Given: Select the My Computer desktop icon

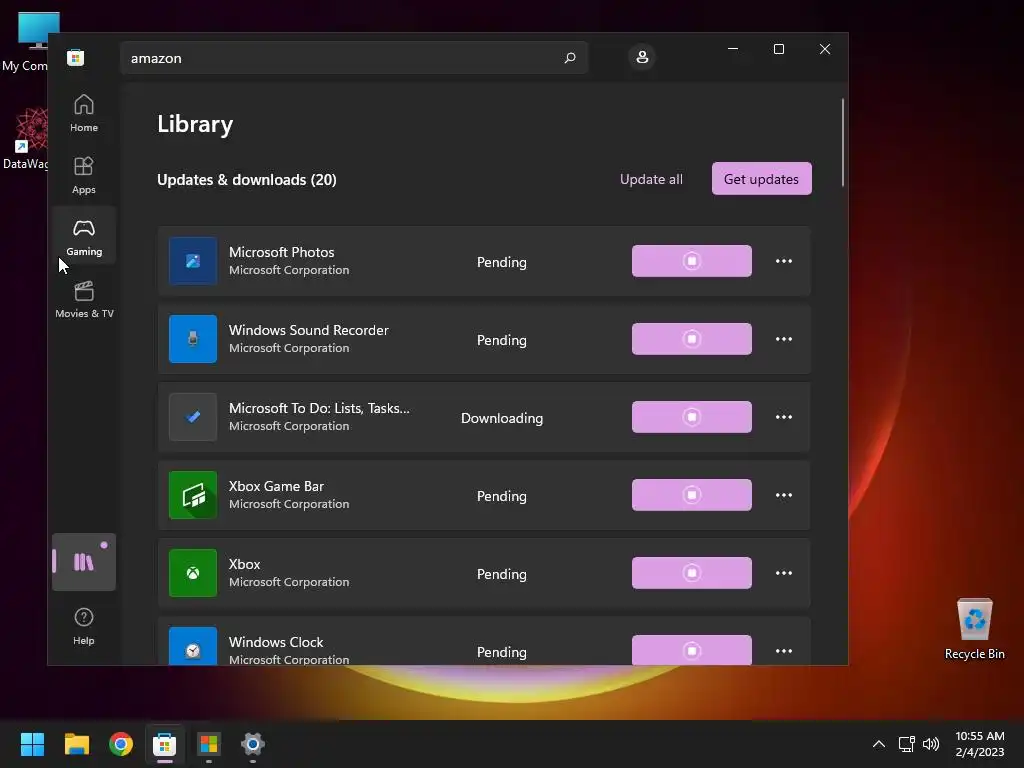Looking at the screenshot, I should (x=25, y=42).
